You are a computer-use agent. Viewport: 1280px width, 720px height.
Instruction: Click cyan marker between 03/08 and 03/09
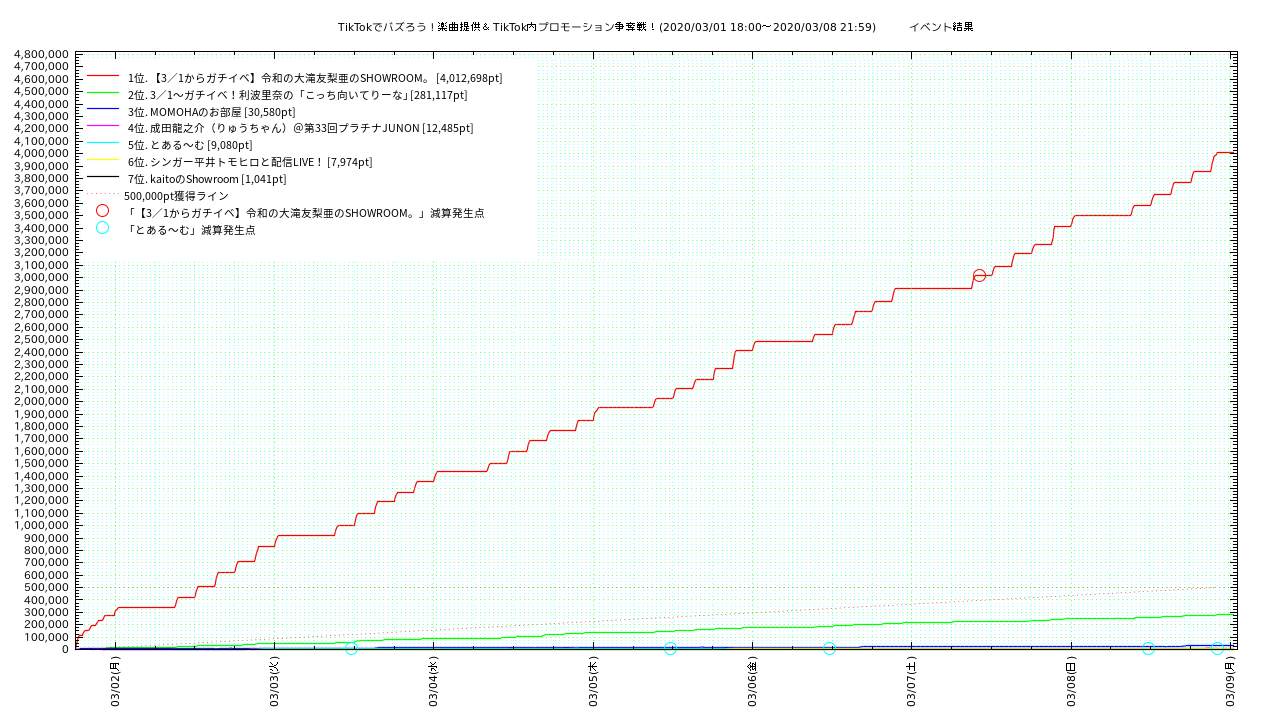point(1148,649)
